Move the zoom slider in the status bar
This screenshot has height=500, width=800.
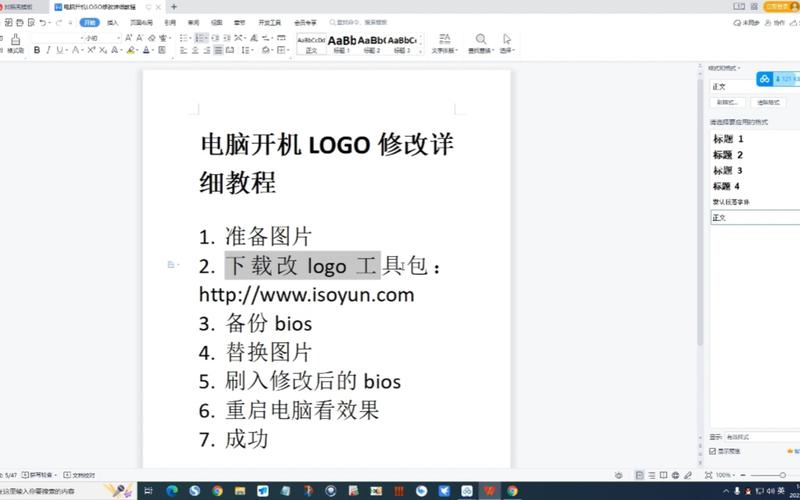coord(782,475)
